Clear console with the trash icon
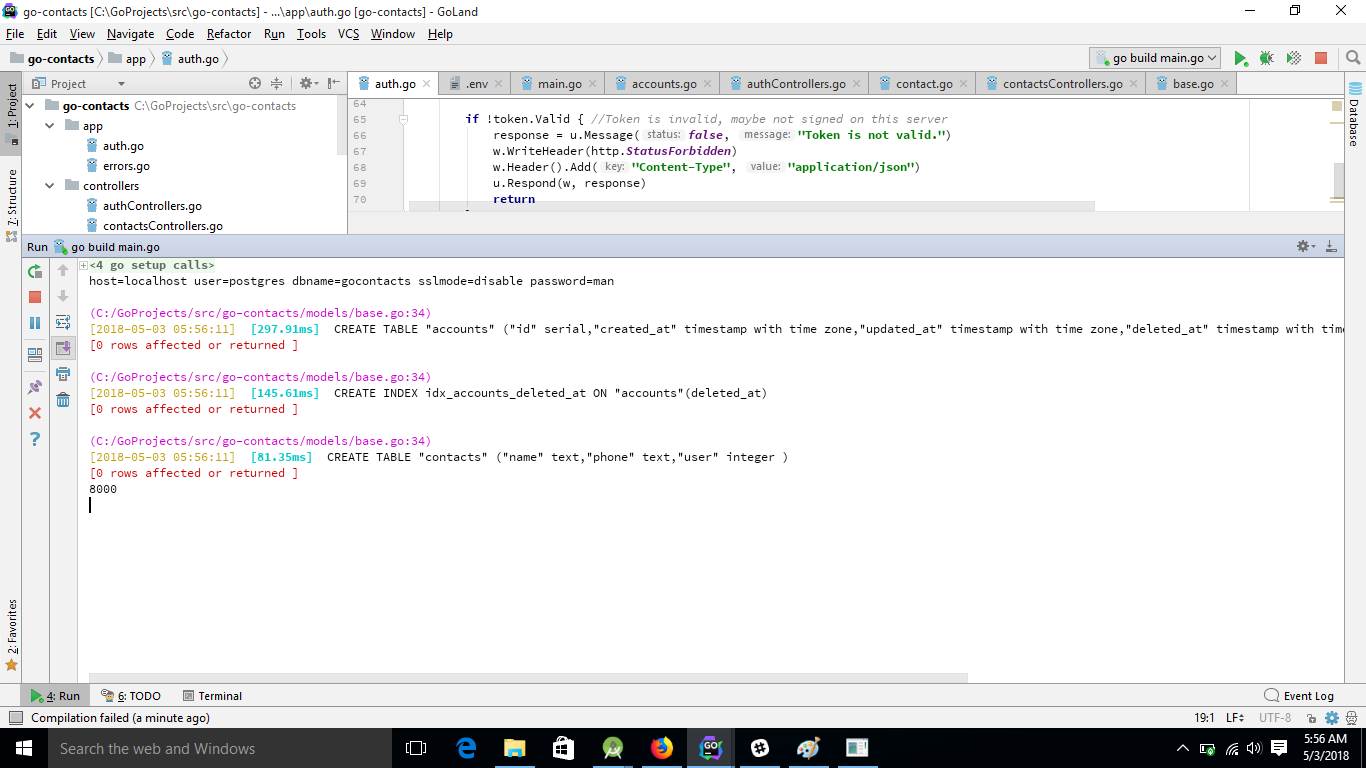The image size is (1366, 768). pyautogui.click(x=63, y=400)
